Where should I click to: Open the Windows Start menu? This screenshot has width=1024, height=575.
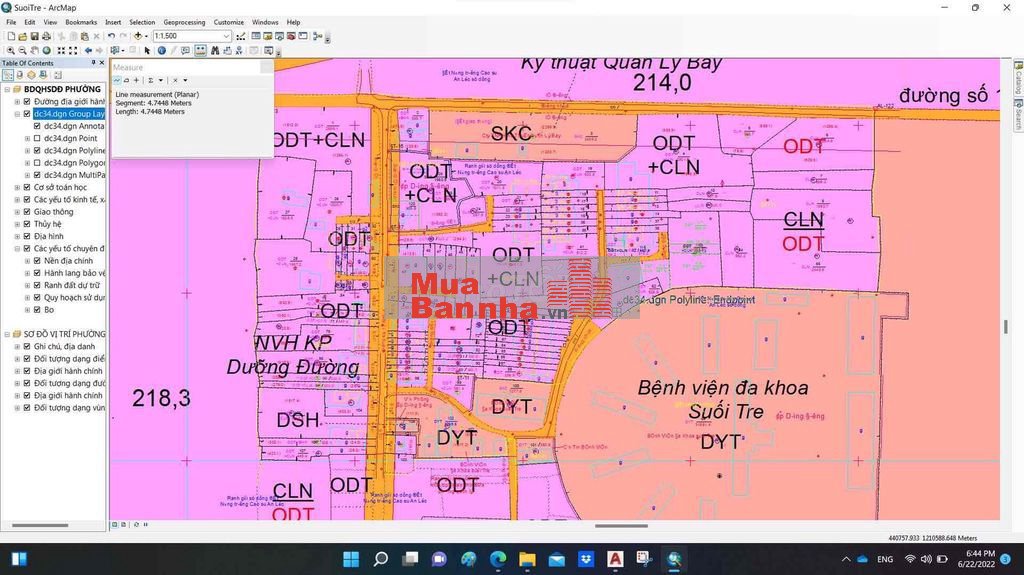pyautogui.click(x=351, y=559)
